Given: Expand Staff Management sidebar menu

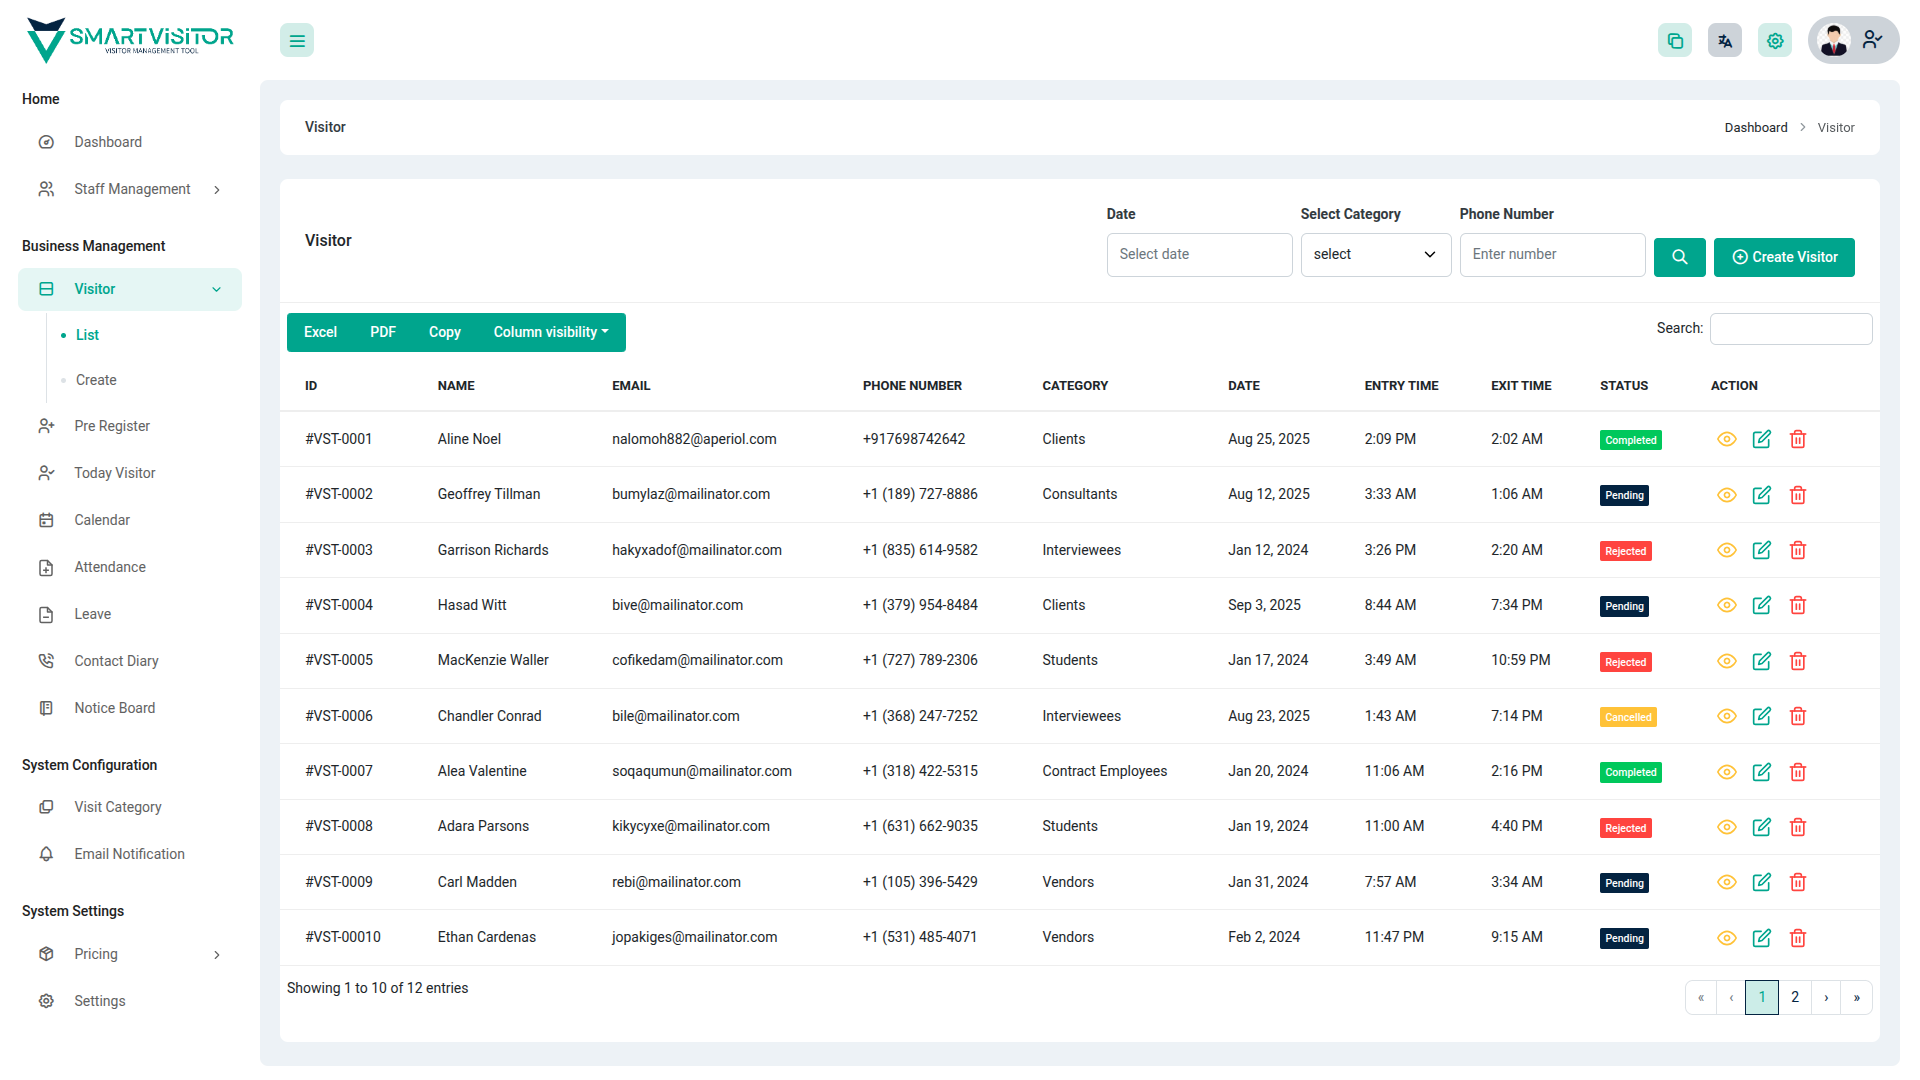Looking at the screenshot, I should click(x=130, y=189).
